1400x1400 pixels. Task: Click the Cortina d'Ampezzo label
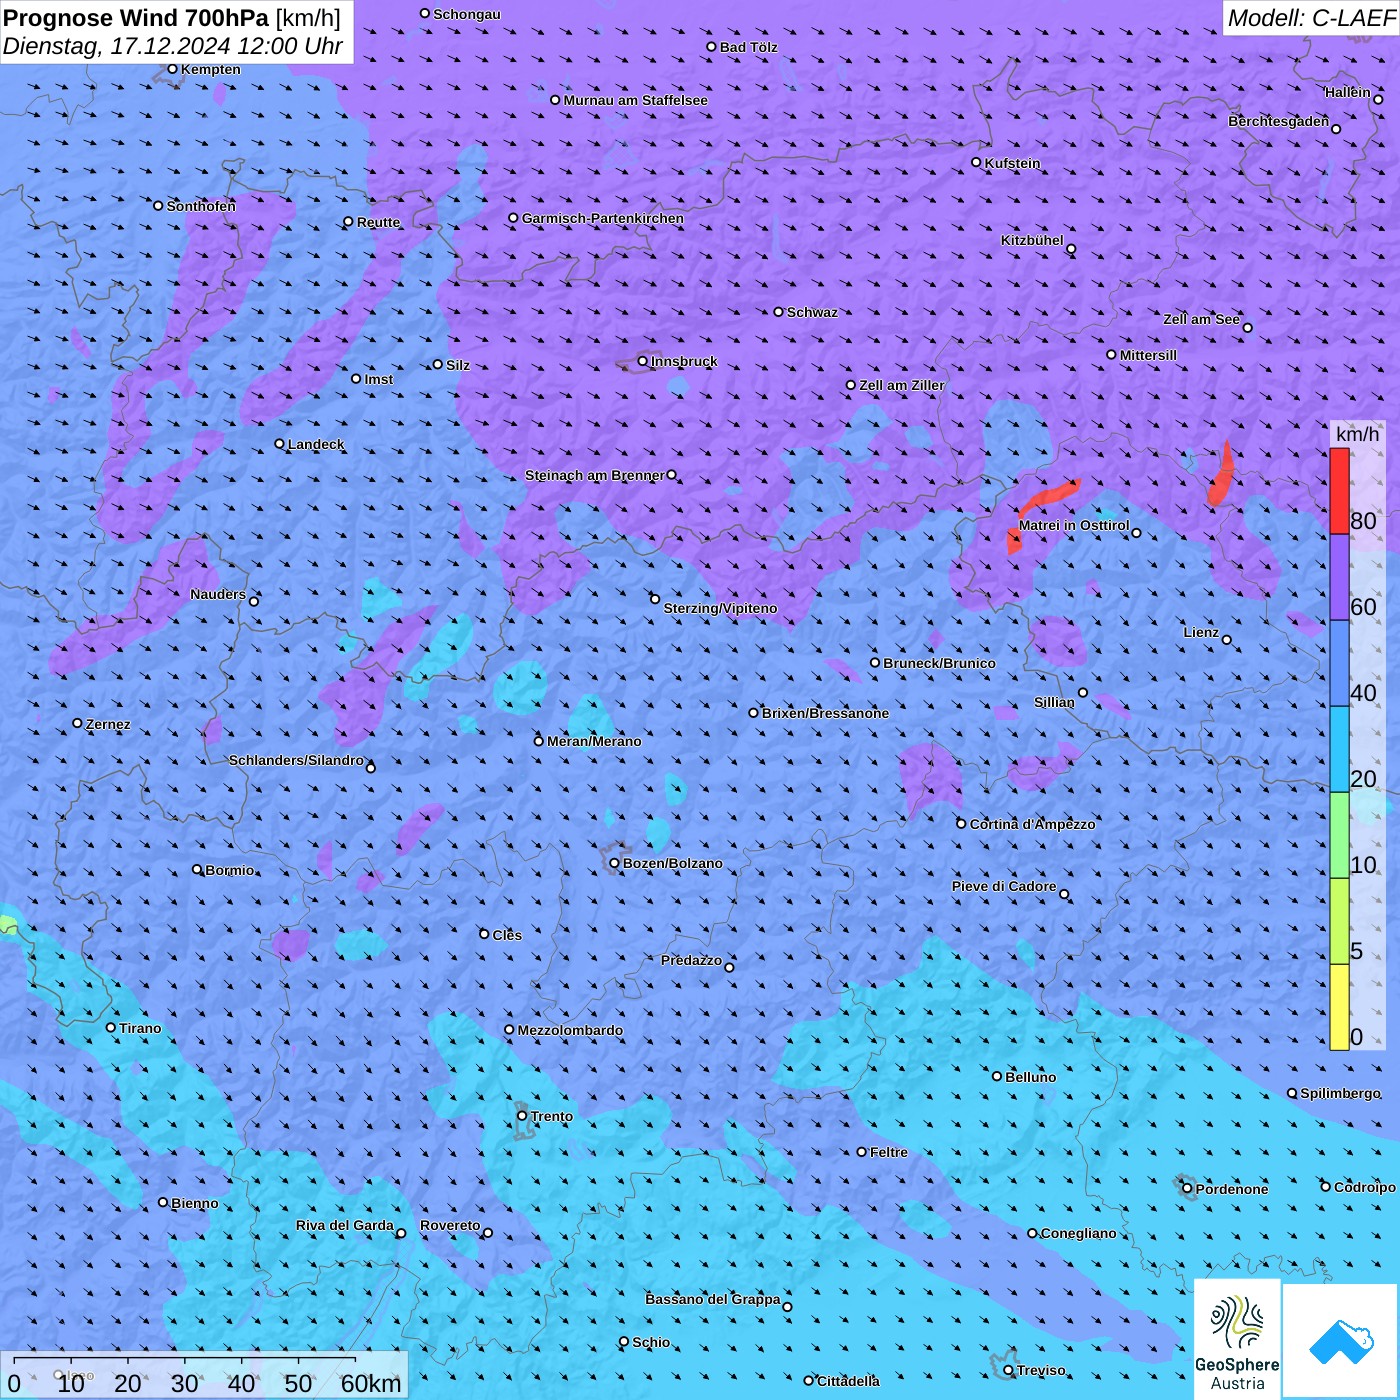click(x=1033, y=824)
